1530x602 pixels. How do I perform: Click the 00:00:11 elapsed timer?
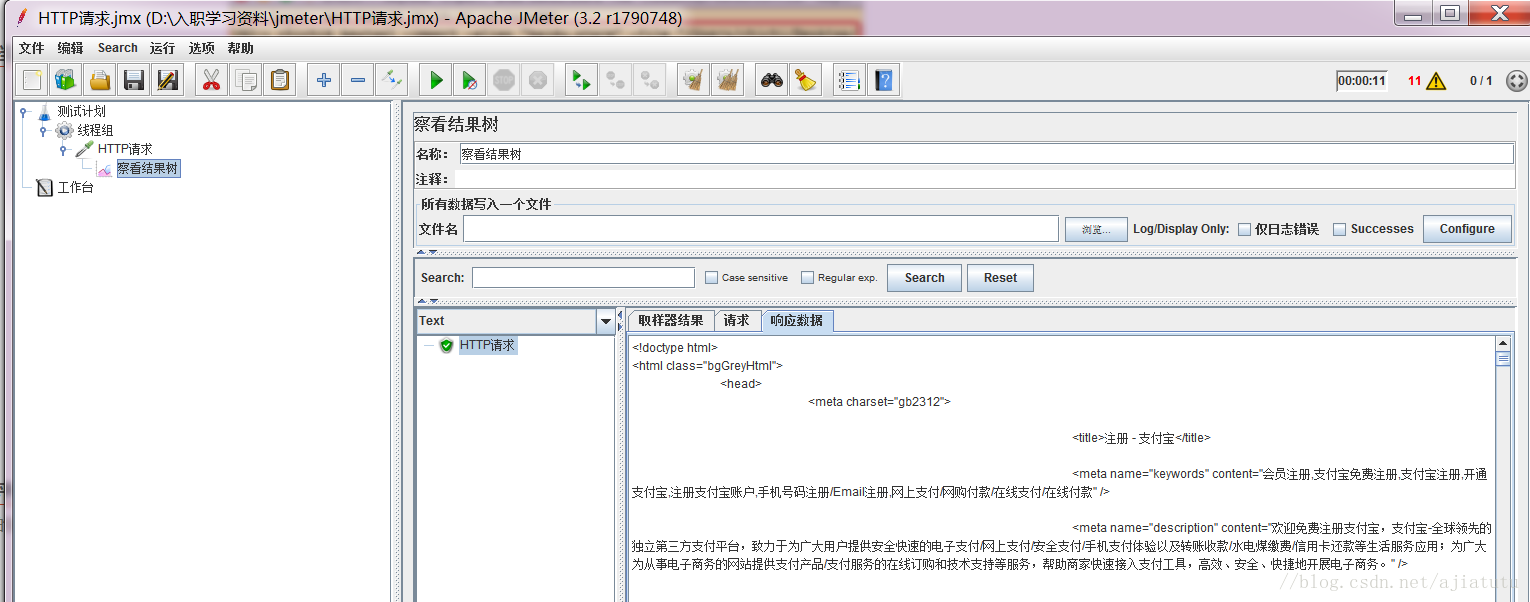click(1362, 81)
